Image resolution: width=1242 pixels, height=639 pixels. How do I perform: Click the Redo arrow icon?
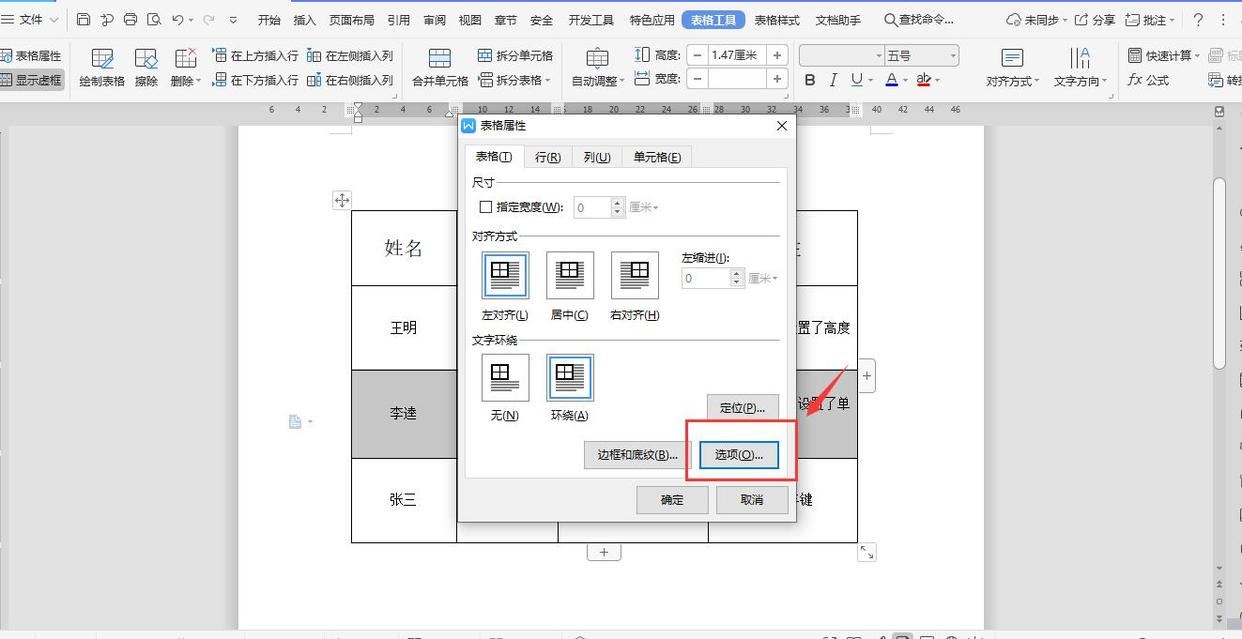pyautogui.click(x=208, y=20)
